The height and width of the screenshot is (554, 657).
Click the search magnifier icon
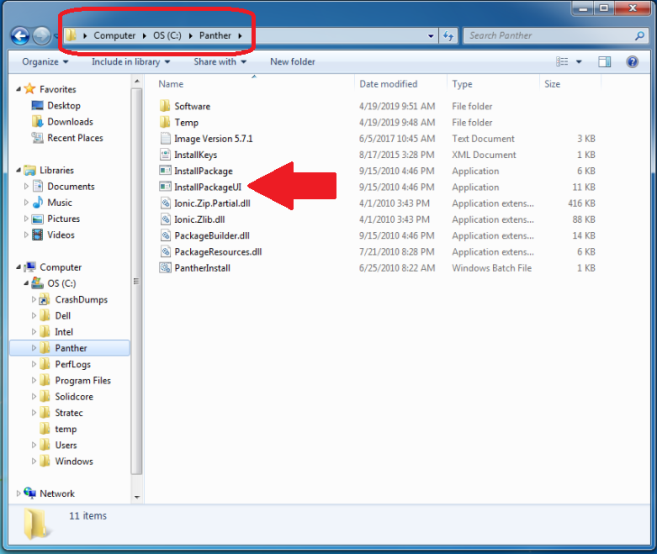(x=640, y=36)
